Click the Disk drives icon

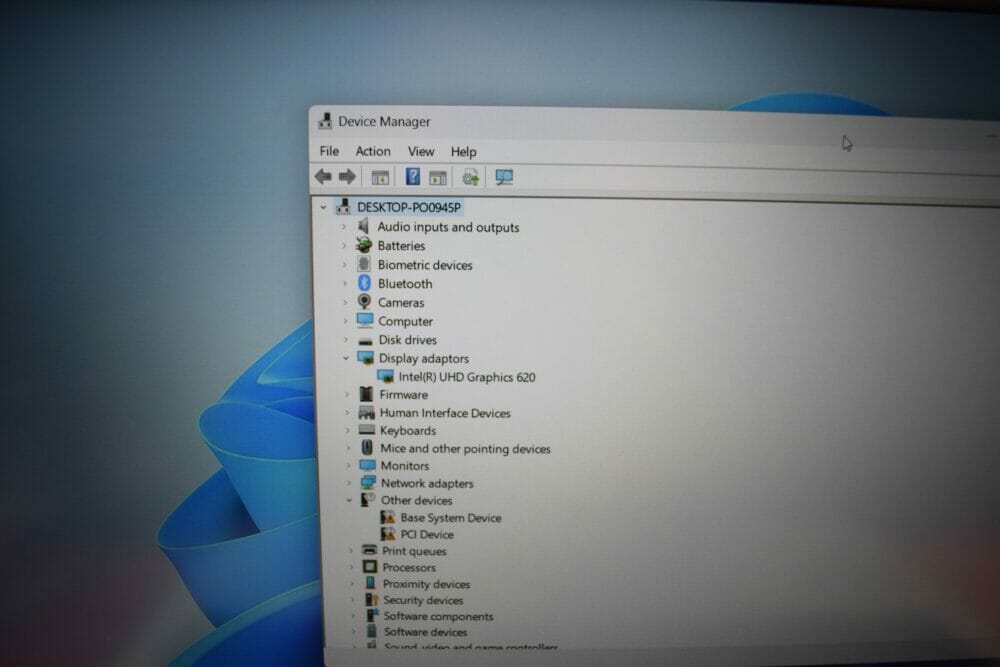tap(365, 341)
